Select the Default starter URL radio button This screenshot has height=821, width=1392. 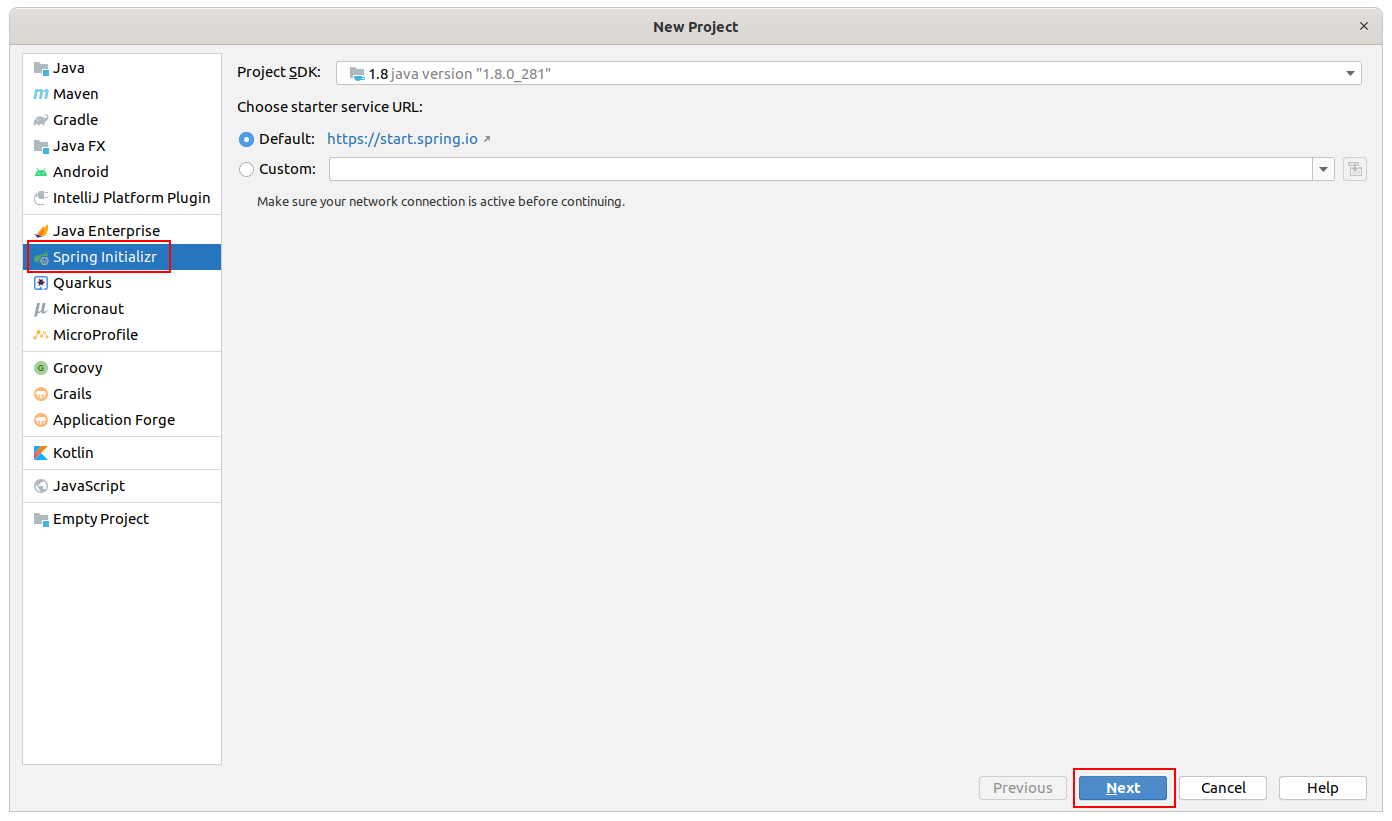tap(246, 139)
